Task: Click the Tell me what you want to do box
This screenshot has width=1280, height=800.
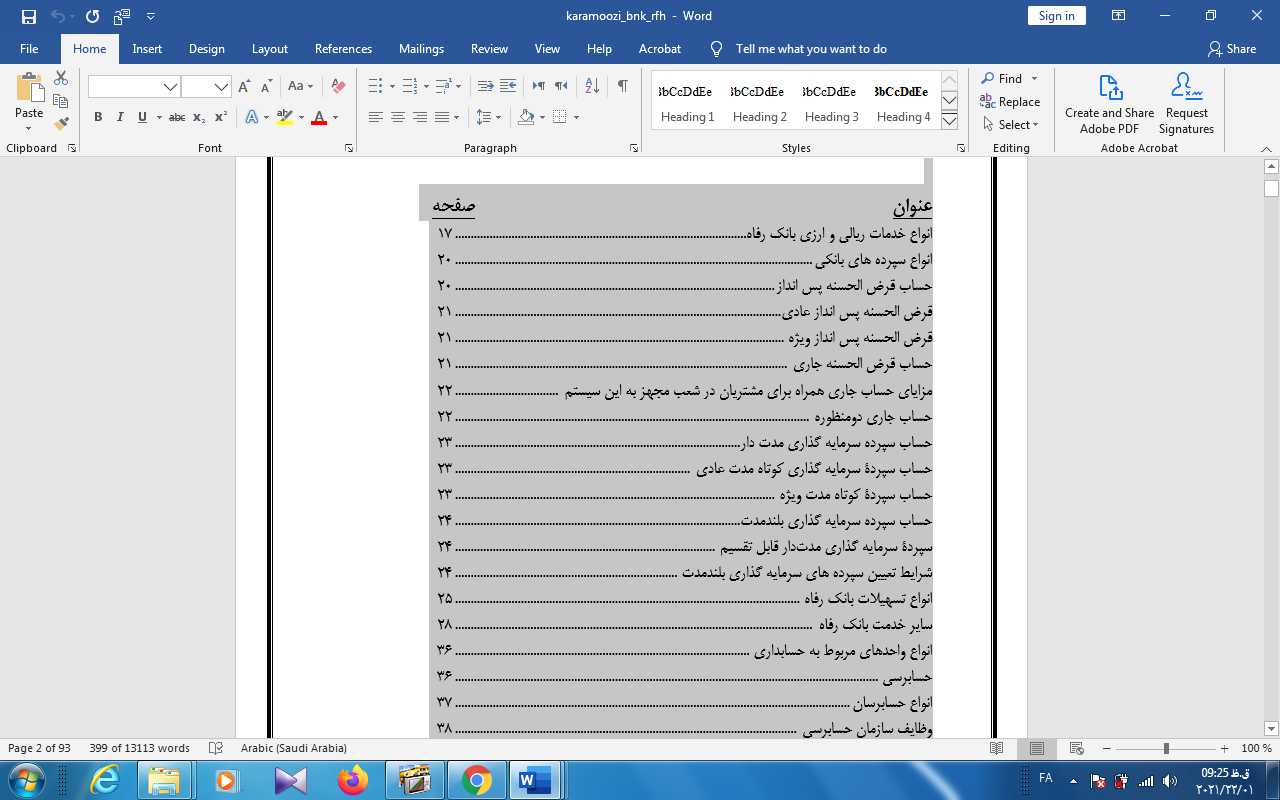Action: coord(810,49)
